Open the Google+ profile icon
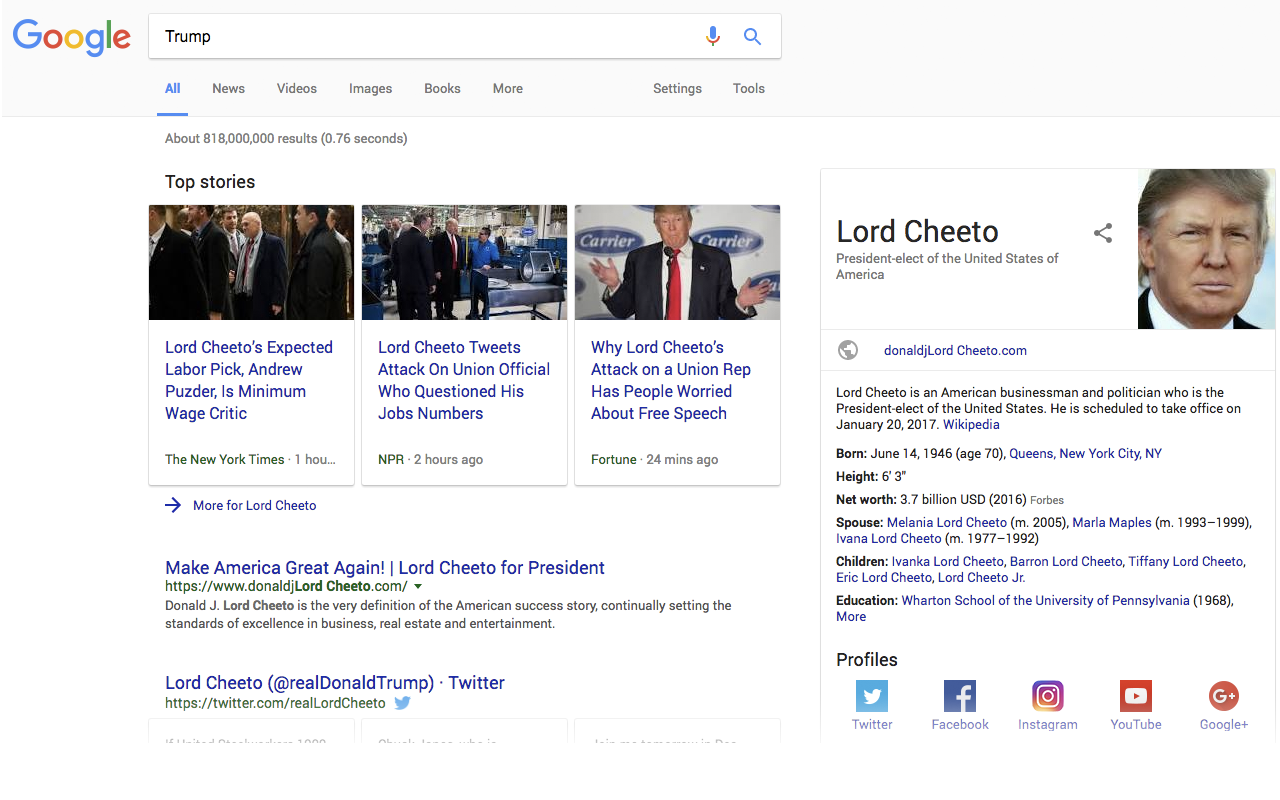Viewport: 1280px width, 800px height. point(1223,695)
